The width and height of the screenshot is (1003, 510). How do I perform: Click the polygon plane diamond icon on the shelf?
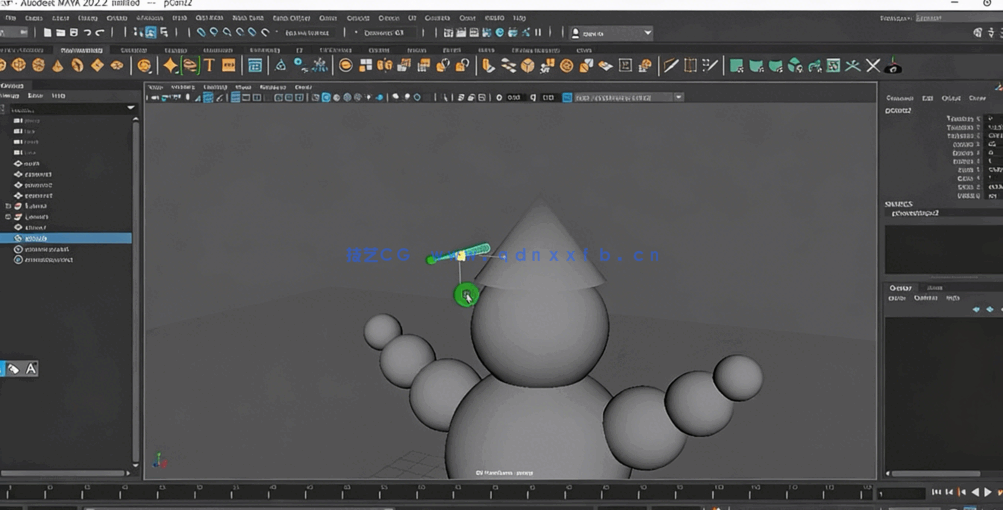pyautogui.click(x=97, y=65)
